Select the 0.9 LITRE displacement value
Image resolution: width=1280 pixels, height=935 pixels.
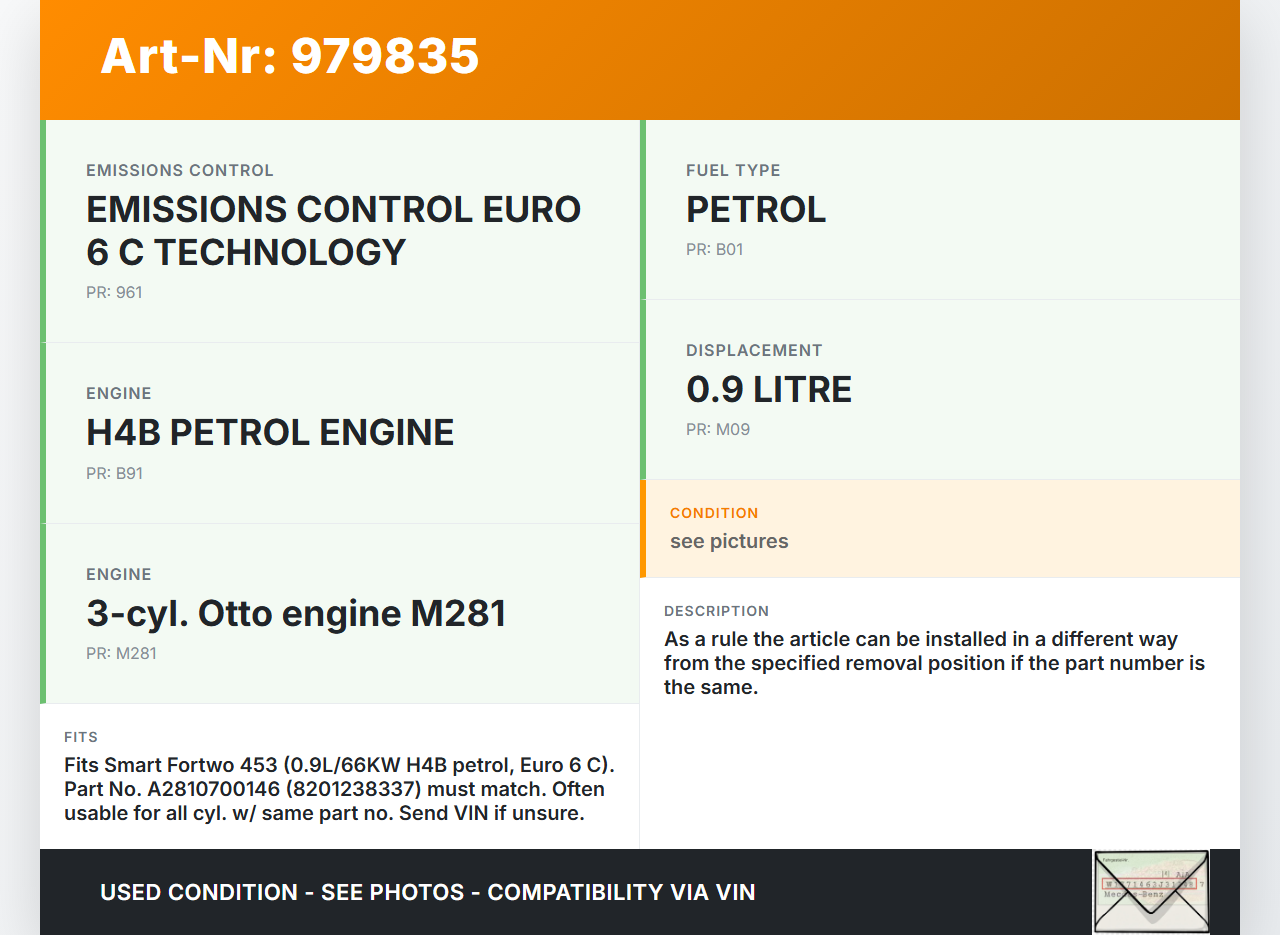pyautogui.click(x=768, y=390)
